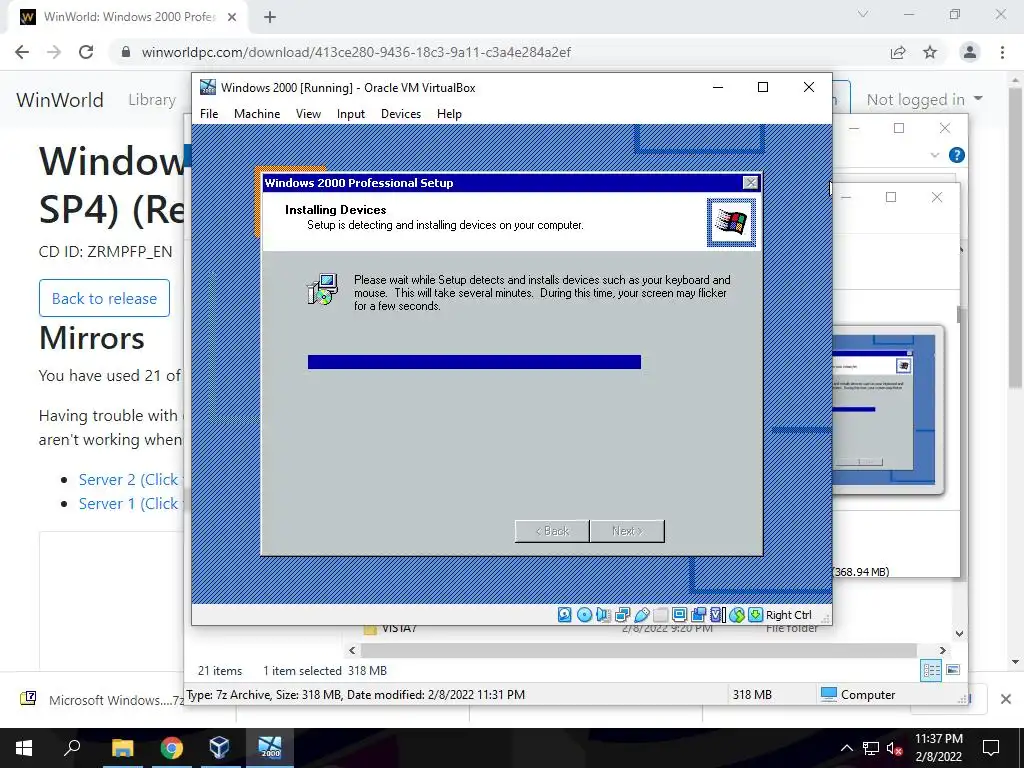Image resolution: width=1024 pixels, height=768 pixels.
Task: Click the Chrome forward arrow
Action: (54, 52)
